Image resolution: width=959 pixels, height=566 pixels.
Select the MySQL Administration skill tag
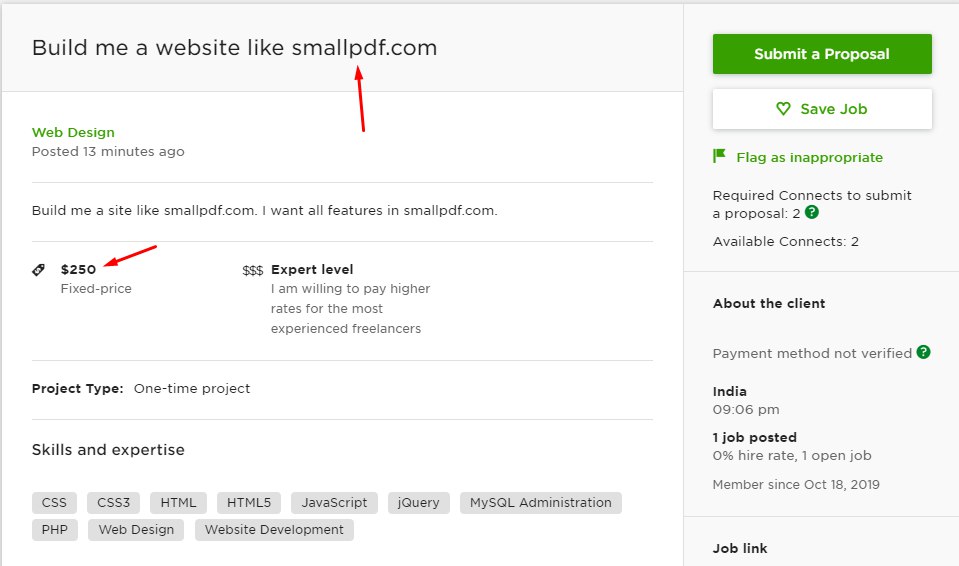coord(541,502)
